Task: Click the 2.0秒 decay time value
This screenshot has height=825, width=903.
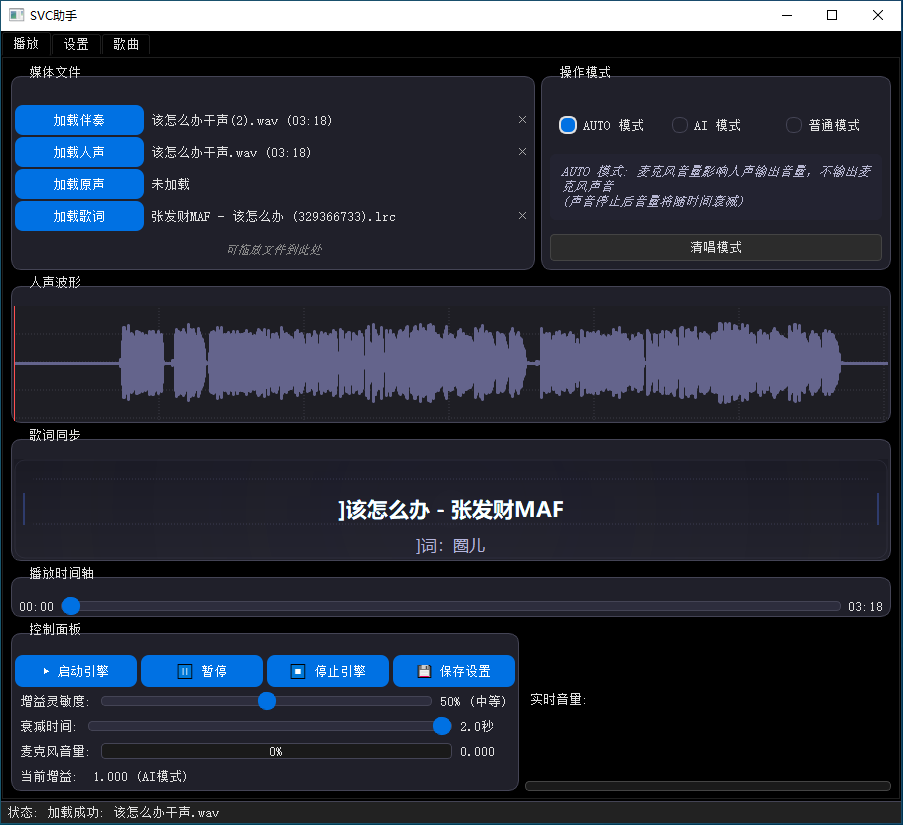Action: (477, 727)
